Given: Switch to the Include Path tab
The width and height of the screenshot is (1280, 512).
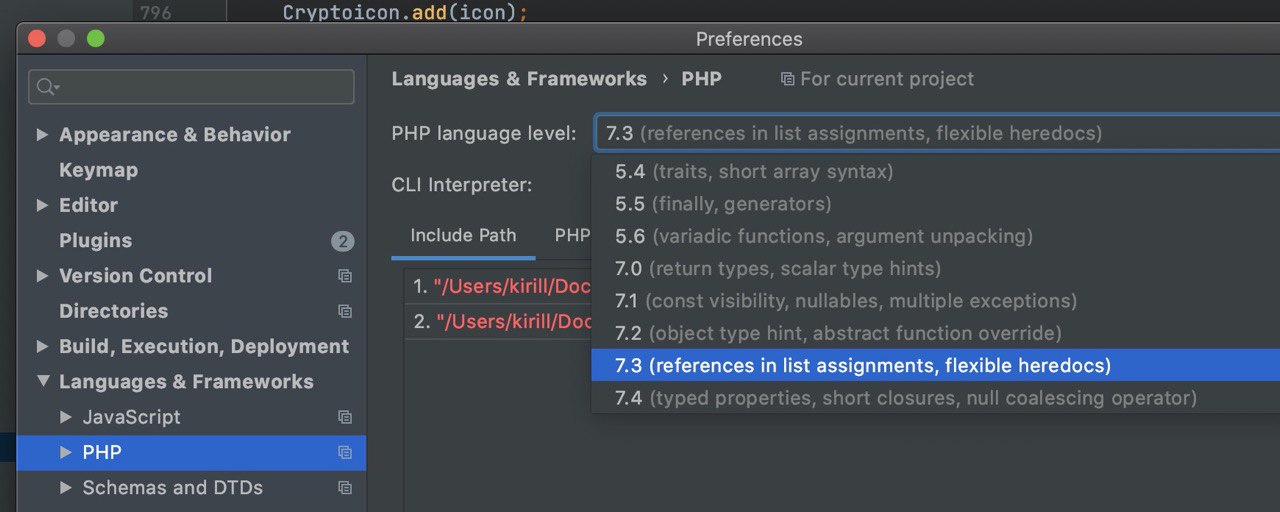Looking at the screenshot, I should pos(463,236).
